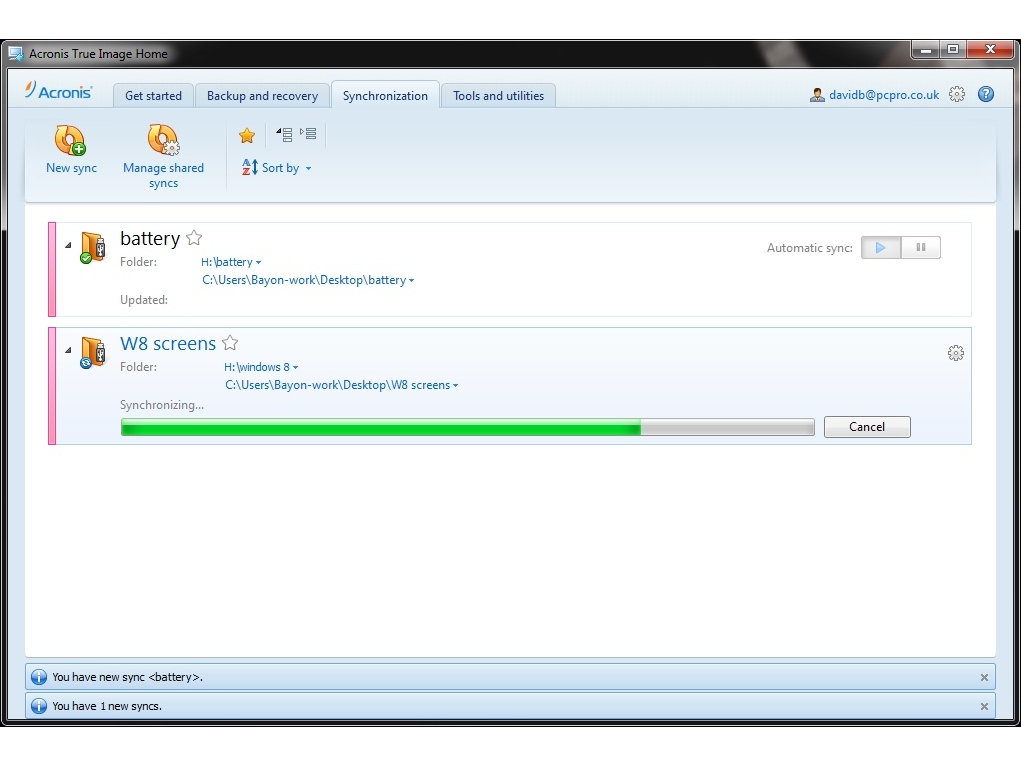
Task: Dismiss the new sync battery notification
Action: tap(984, 677)
